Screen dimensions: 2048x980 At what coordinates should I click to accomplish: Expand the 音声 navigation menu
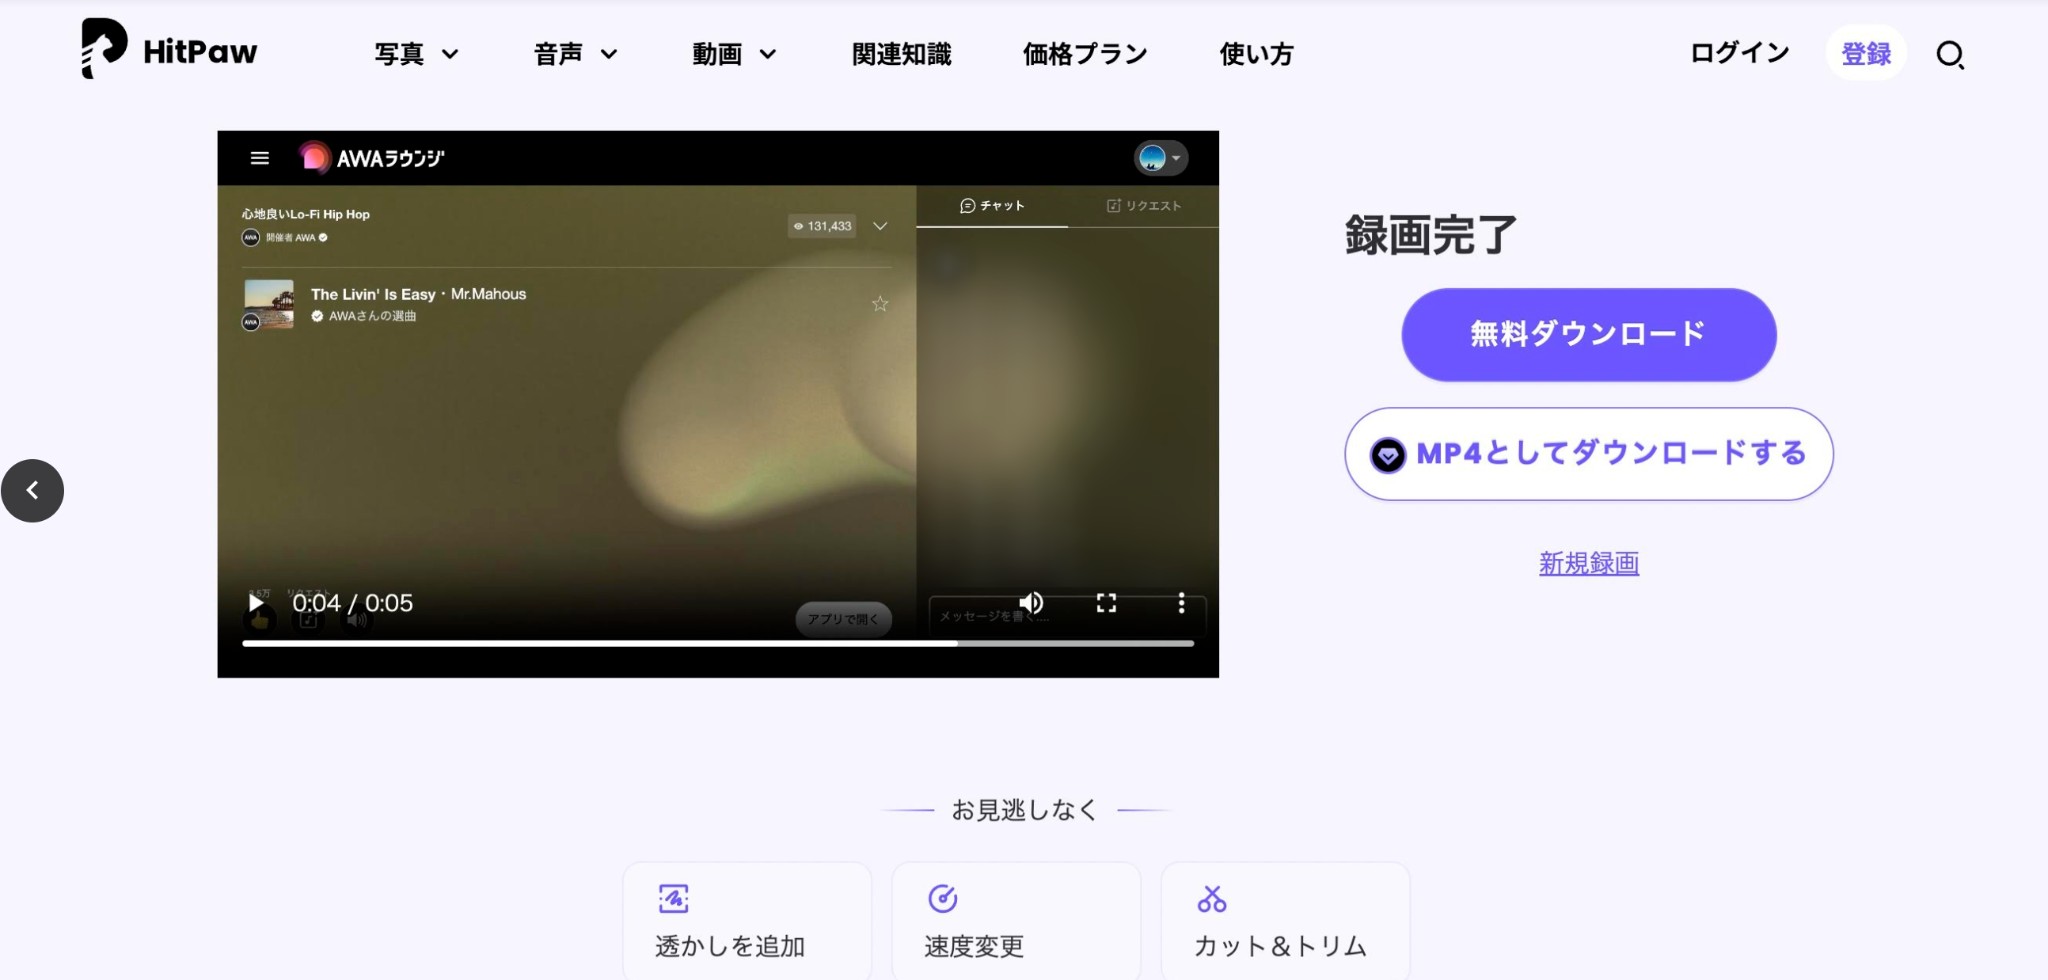coord(575,54)
